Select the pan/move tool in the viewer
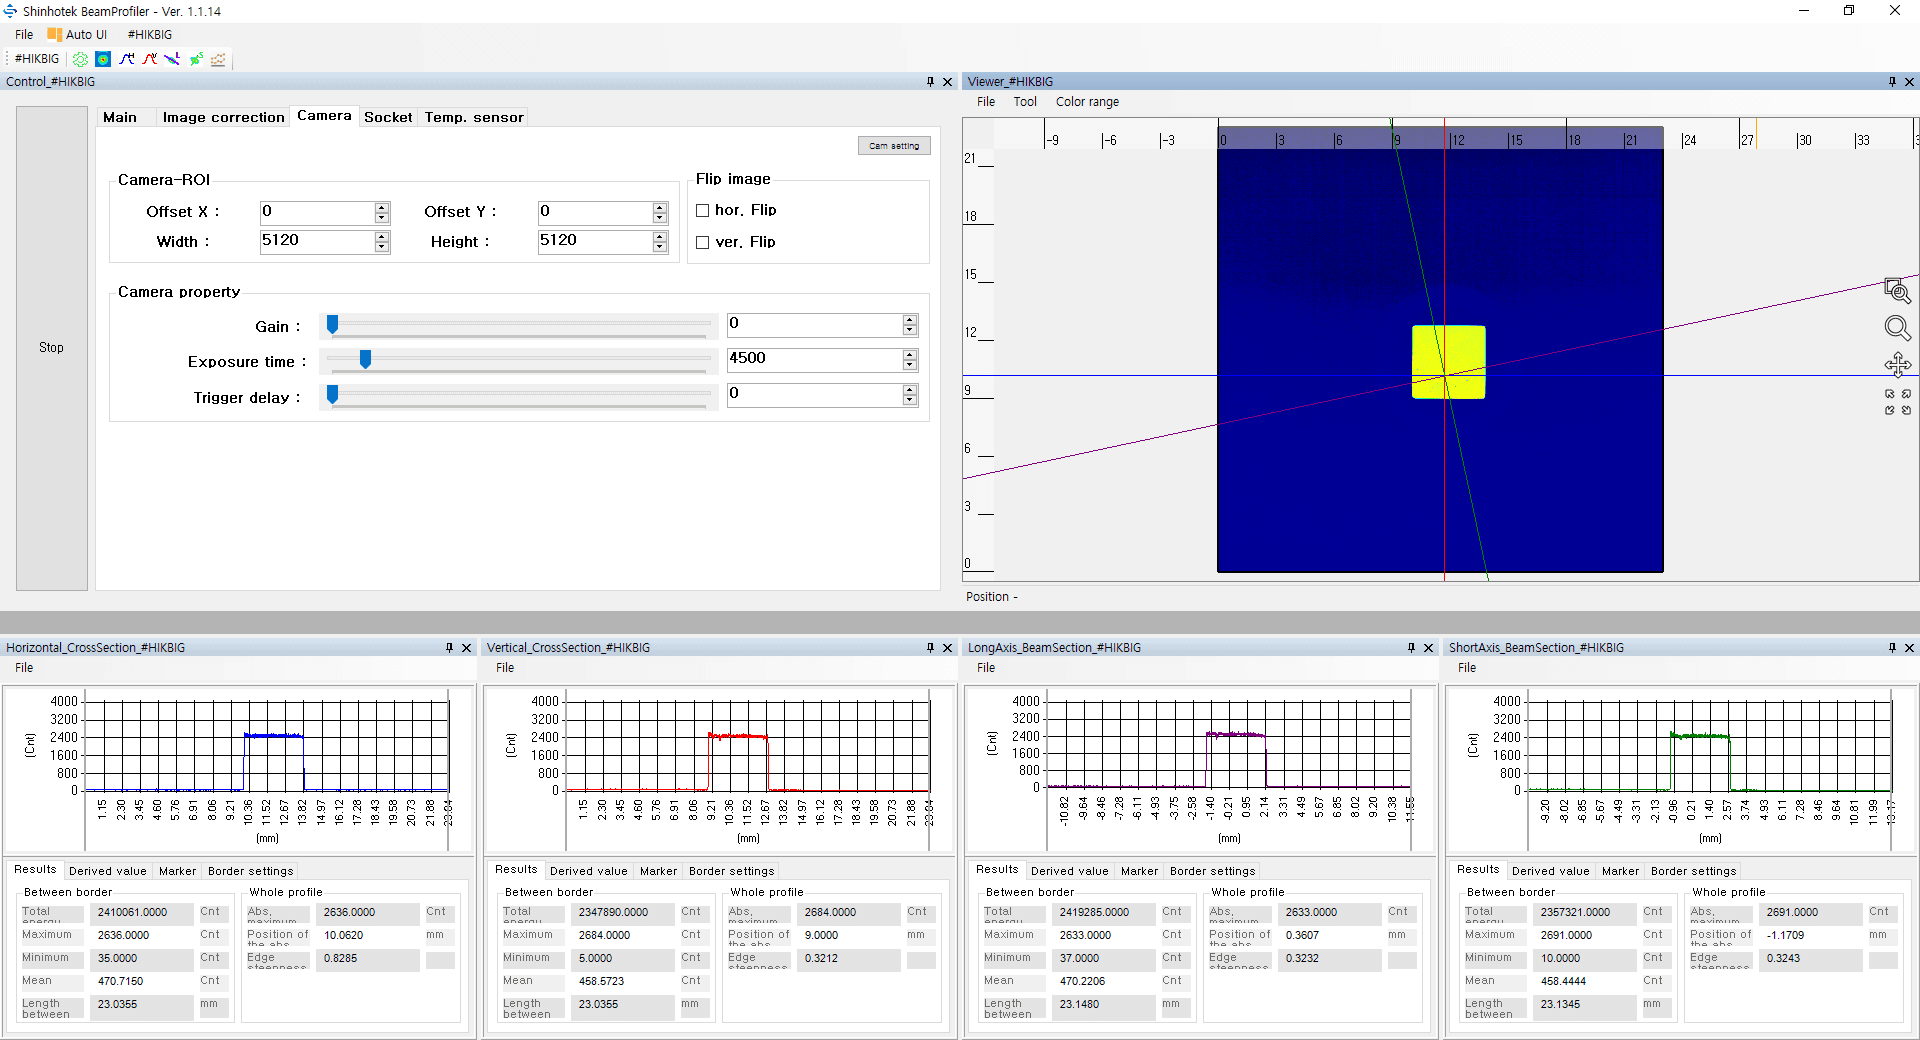The image size is (1920, 1040). pyautogui.click(x=1897, y=365)
